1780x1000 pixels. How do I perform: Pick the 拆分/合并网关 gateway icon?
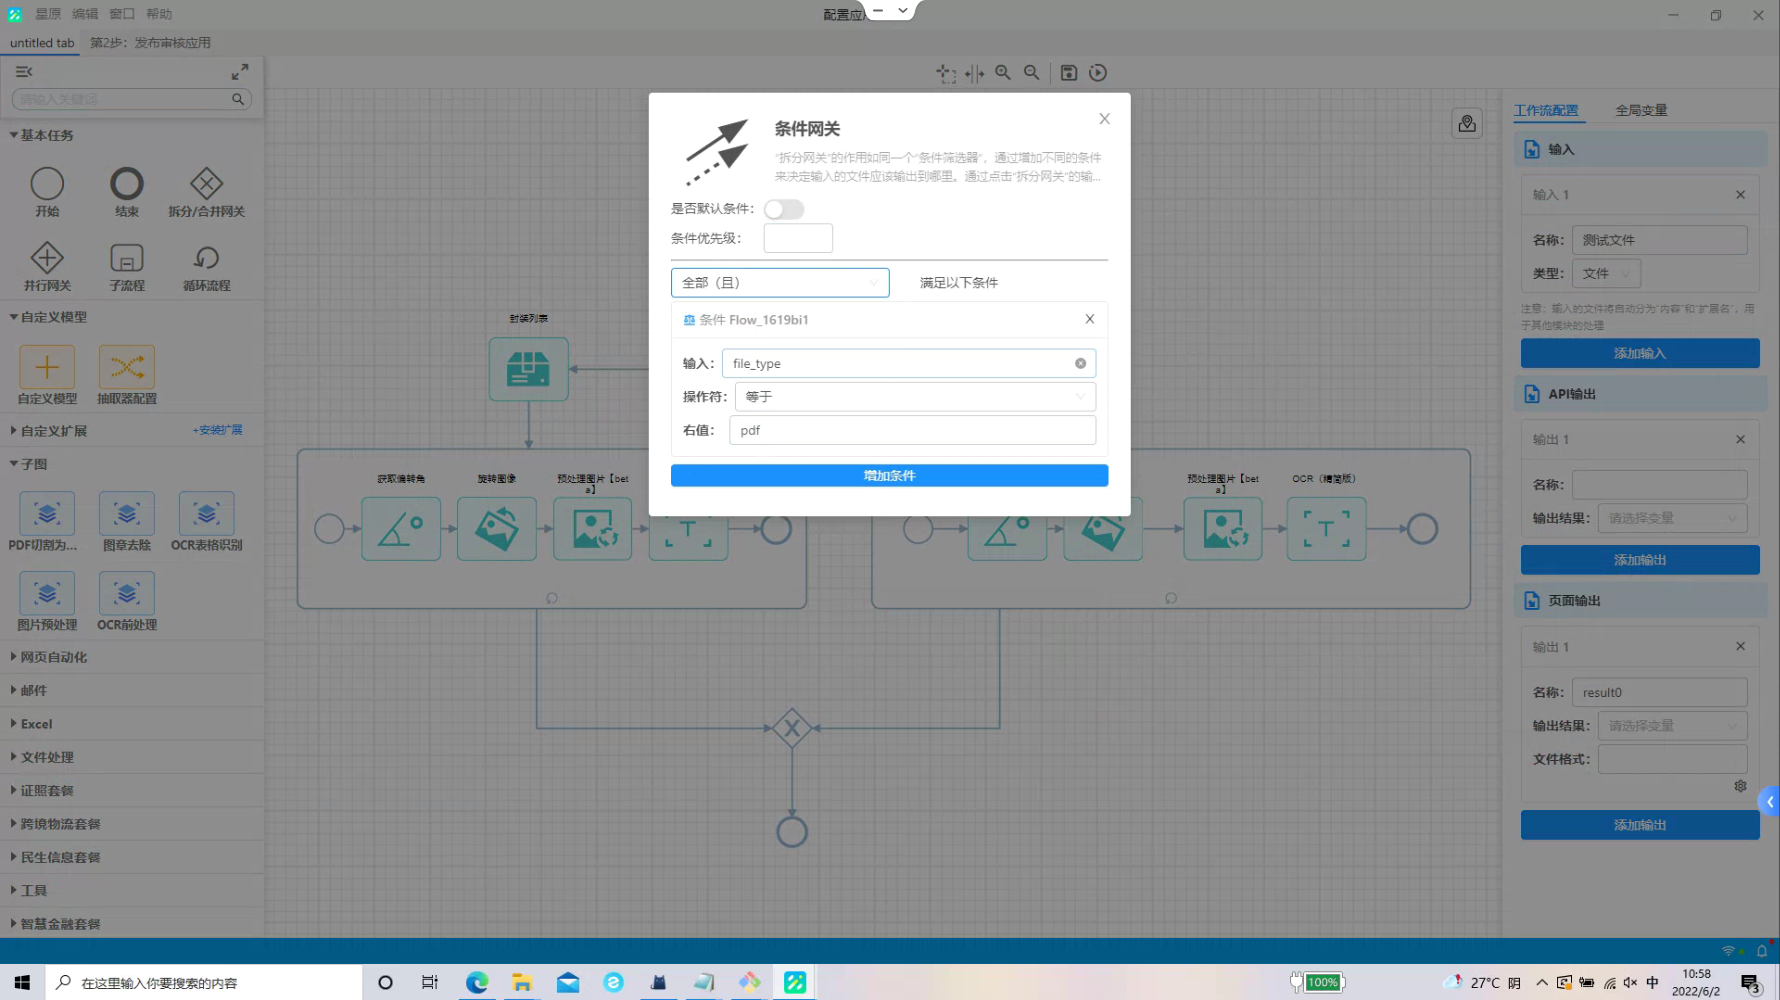click(206, 184)
